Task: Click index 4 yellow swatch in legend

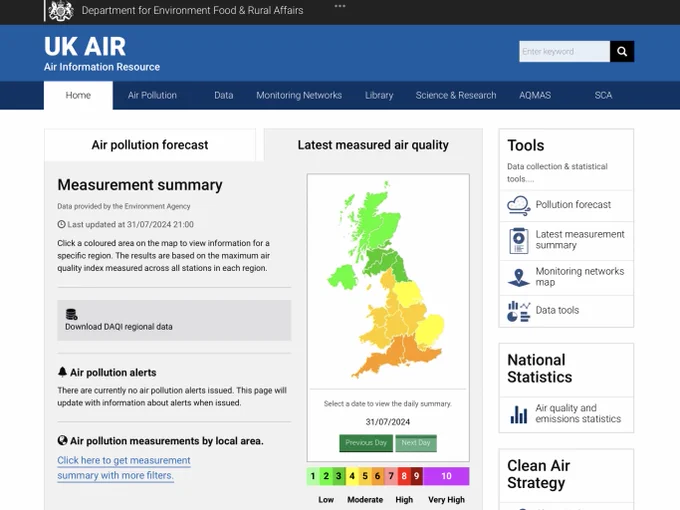Action: (352, 476)
